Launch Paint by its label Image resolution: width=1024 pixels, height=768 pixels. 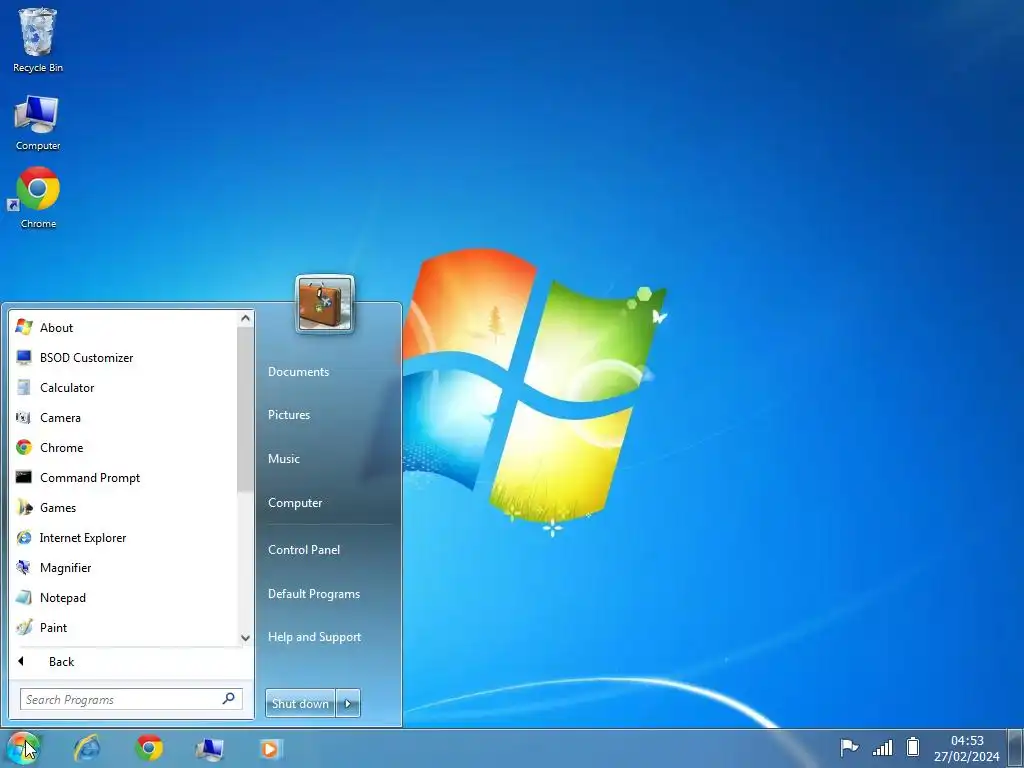point(53,628)
